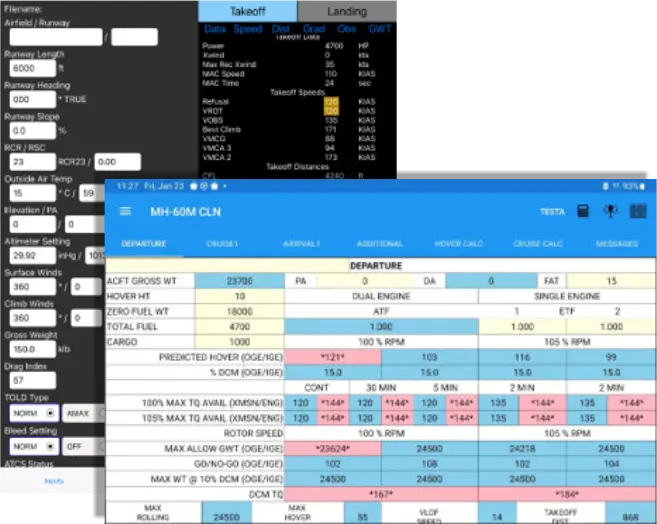The height and width of the screenshot is (524, 657).
Task: Edit the Runway Length field showing 6000
Action: coord(32,68)
